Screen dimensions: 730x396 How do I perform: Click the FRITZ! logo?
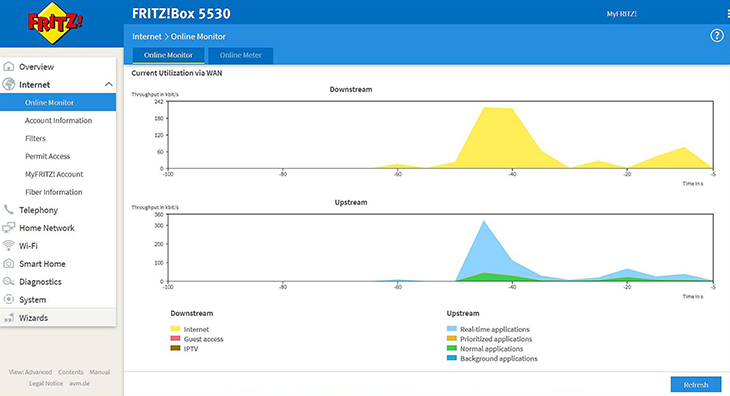tap(55, 23)
